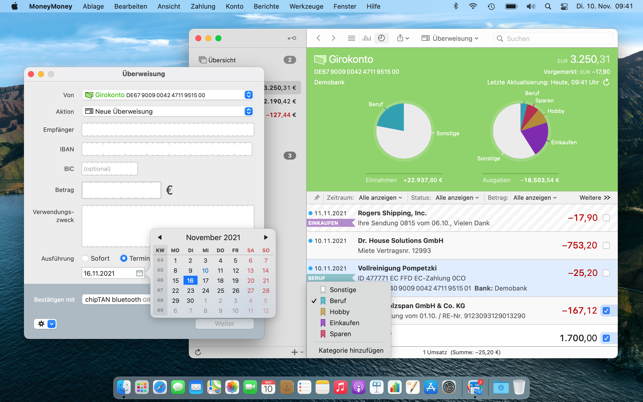Image resolution: width=643 pixels, height=402 pixels.
Task: Open the Betrag filter dropdown
Action: pos(535,197)
